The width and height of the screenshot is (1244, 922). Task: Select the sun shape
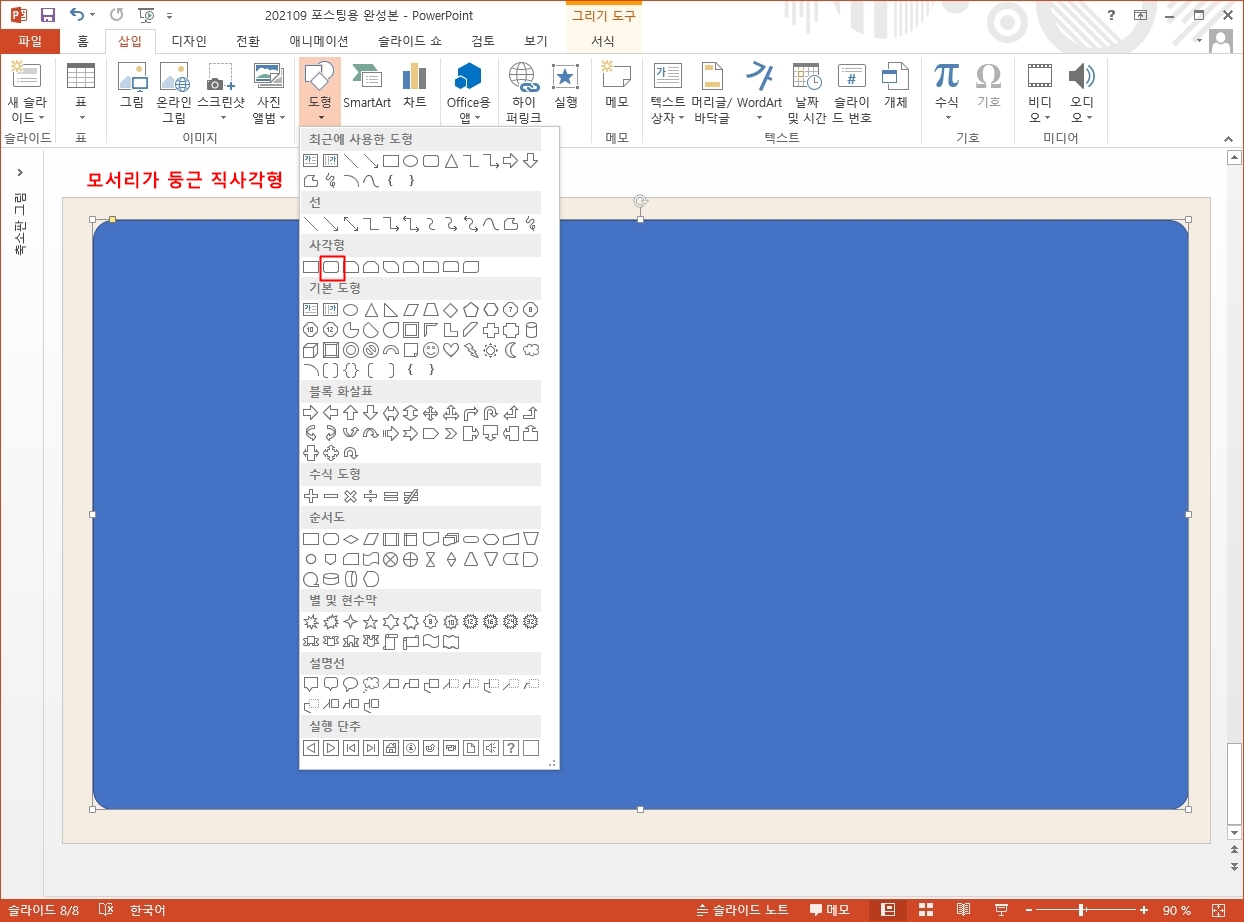pos(491,350)
